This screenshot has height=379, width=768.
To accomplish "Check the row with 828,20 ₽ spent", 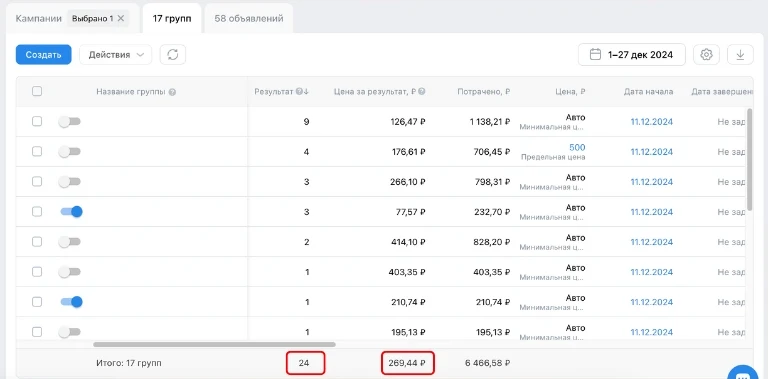I will pos(37,242).
